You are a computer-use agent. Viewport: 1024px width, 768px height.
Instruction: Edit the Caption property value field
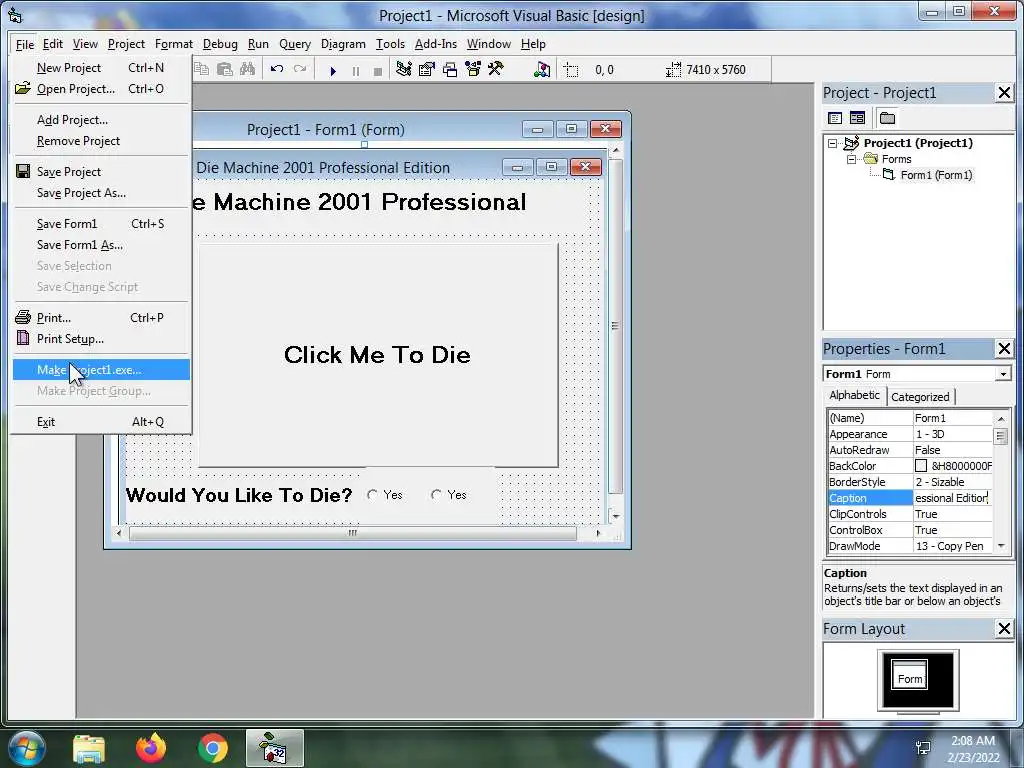(952, 498)
